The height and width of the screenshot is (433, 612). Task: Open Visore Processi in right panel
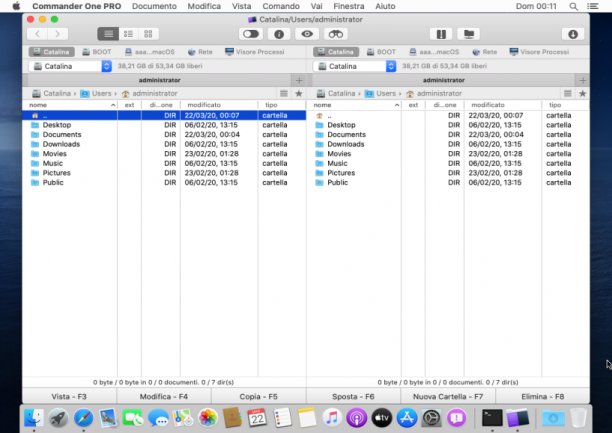539,52
